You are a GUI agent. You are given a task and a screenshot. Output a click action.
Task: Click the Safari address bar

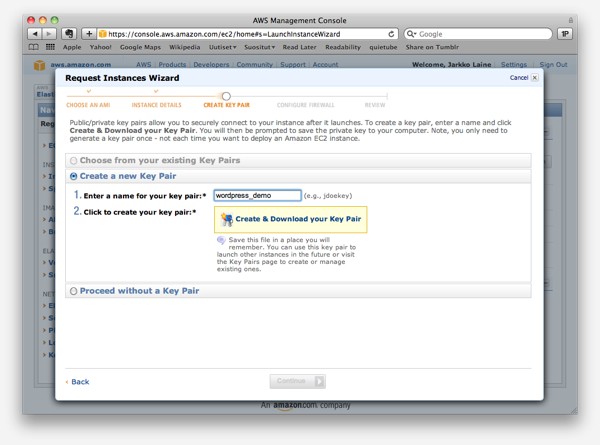coord(248,34)
